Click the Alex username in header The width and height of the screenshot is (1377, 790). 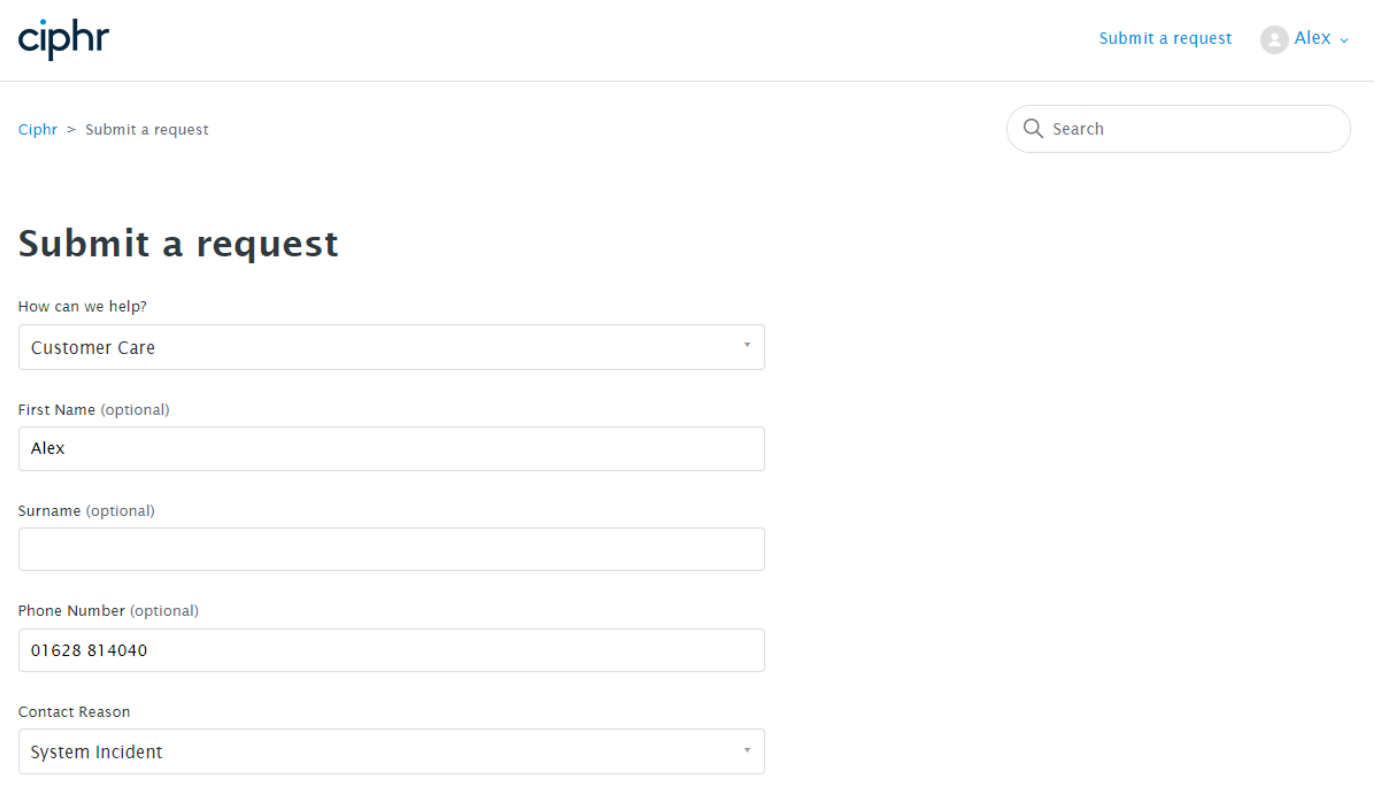(1312, 38)
